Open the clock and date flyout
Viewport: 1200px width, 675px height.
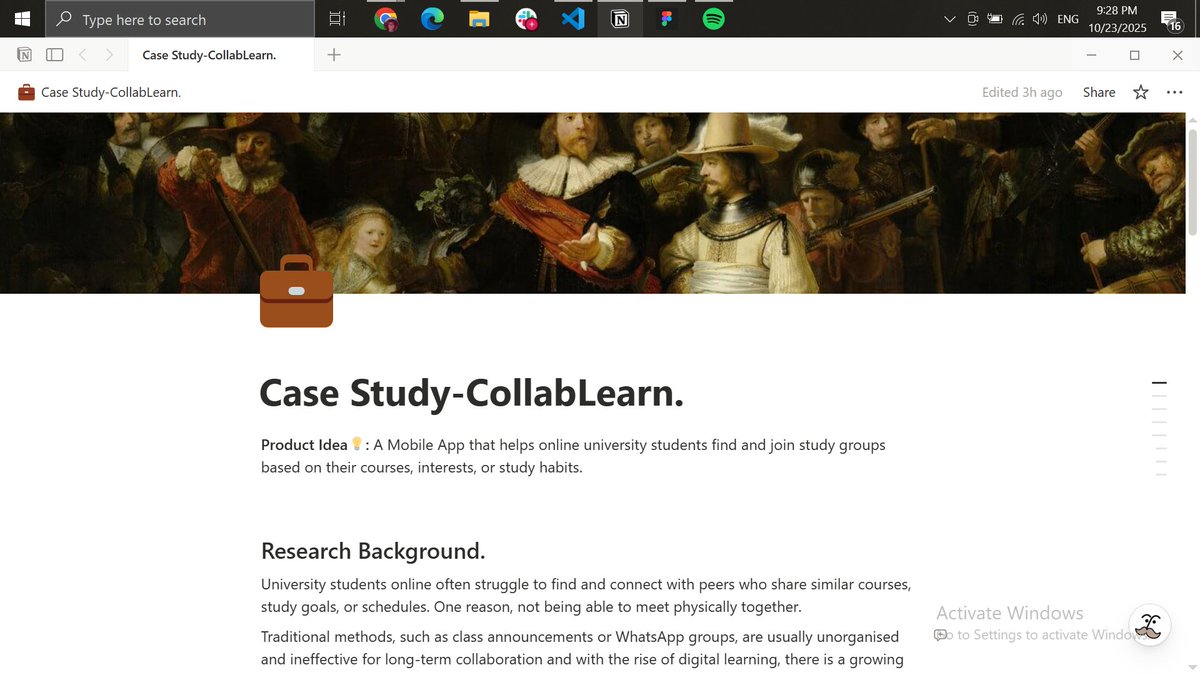pos(1117,19)
